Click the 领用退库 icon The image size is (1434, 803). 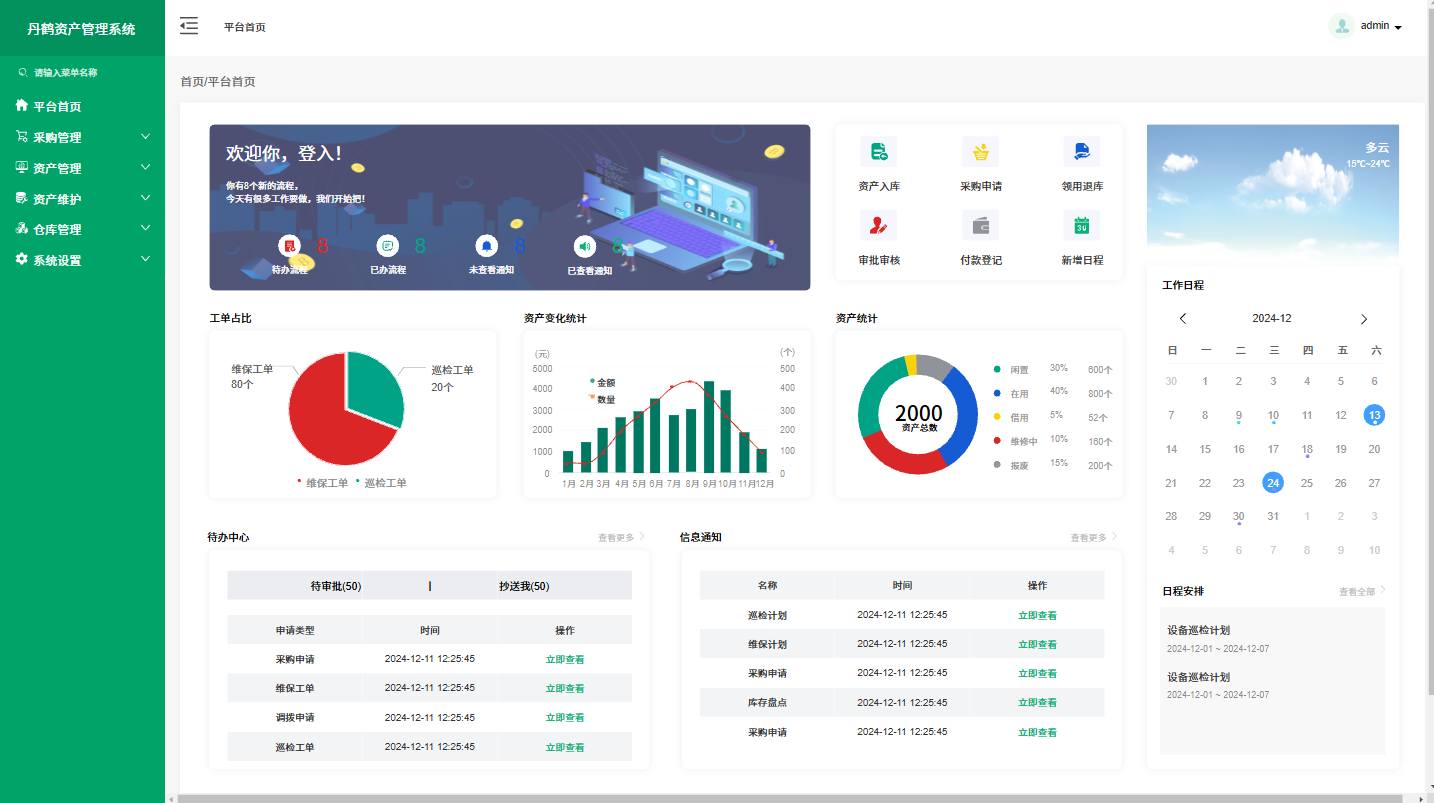point(1081,152)
